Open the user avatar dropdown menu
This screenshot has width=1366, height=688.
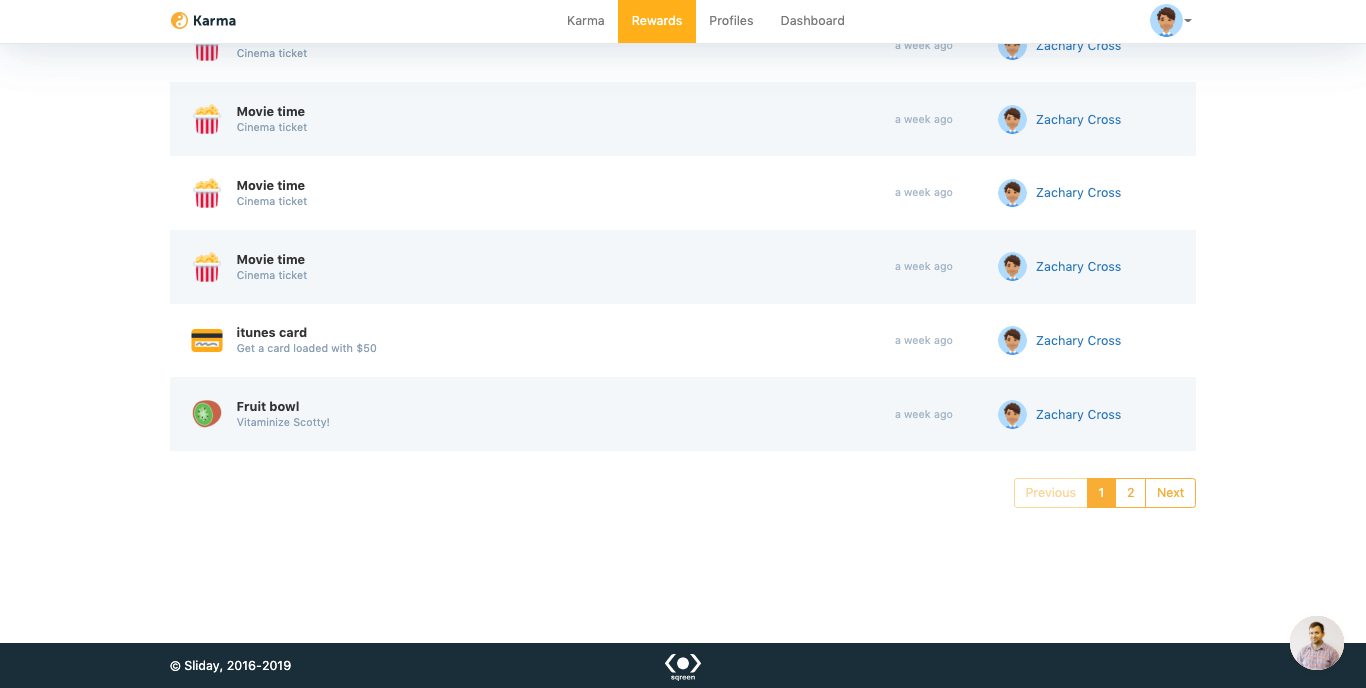point(1170,20)
